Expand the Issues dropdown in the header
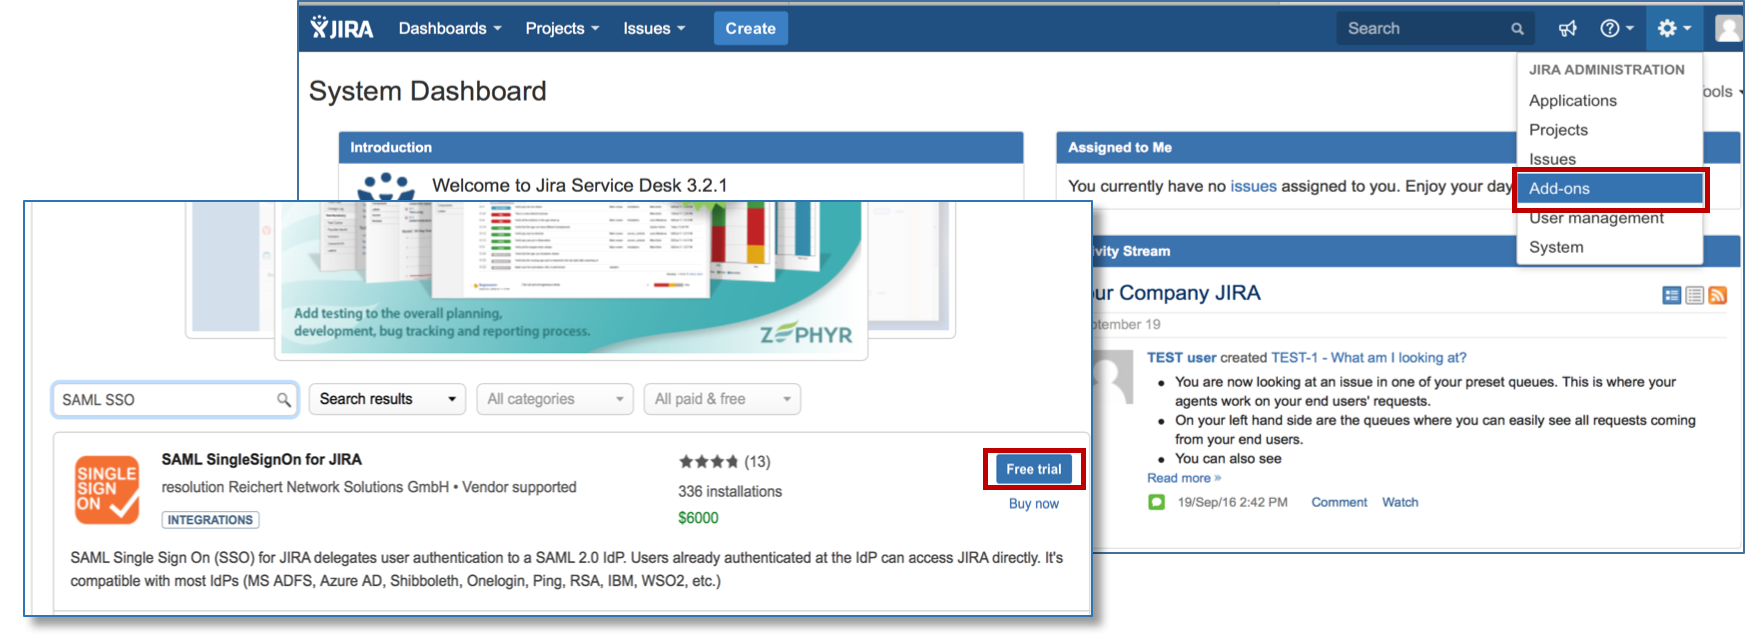 pos(654,29)
